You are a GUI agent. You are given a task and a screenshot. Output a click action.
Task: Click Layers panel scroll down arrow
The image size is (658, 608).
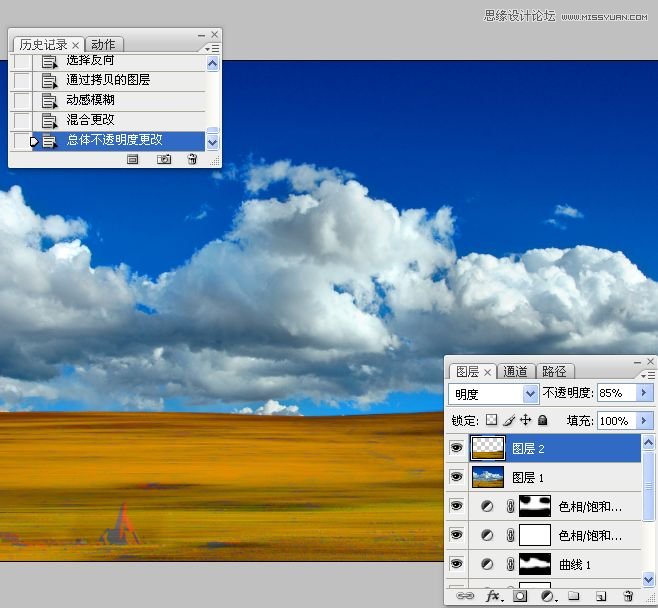tap(648, 580)
